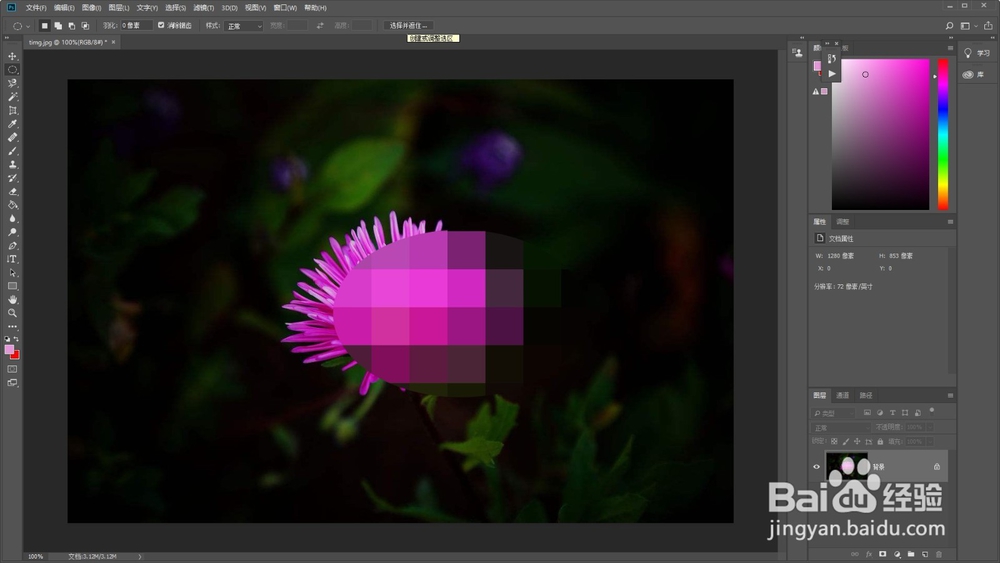Screen dimensions: 1000x563
Task: Toggle lock image pixels brush icon
Action: click(x=846, y=441)
